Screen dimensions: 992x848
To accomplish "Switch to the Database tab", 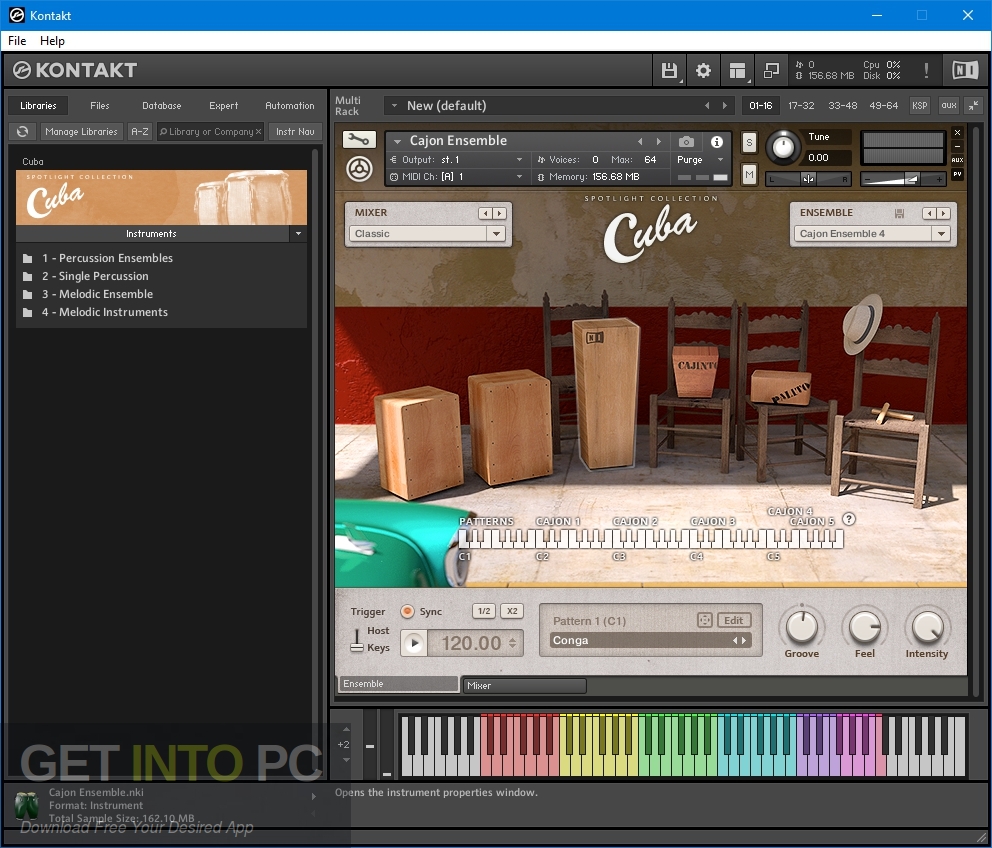I will (161, 106).
